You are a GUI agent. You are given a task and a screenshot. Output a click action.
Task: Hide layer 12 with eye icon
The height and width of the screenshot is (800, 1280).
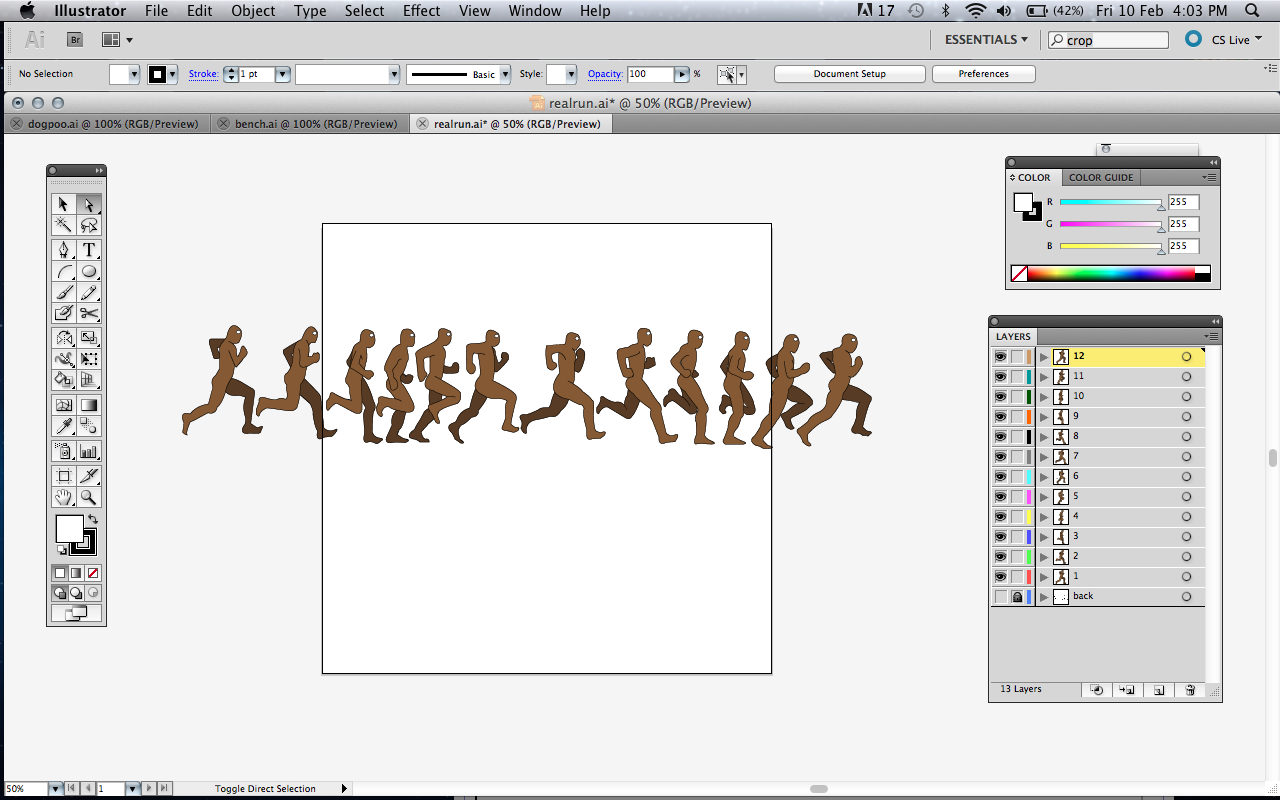click(x=1000, y=357)
